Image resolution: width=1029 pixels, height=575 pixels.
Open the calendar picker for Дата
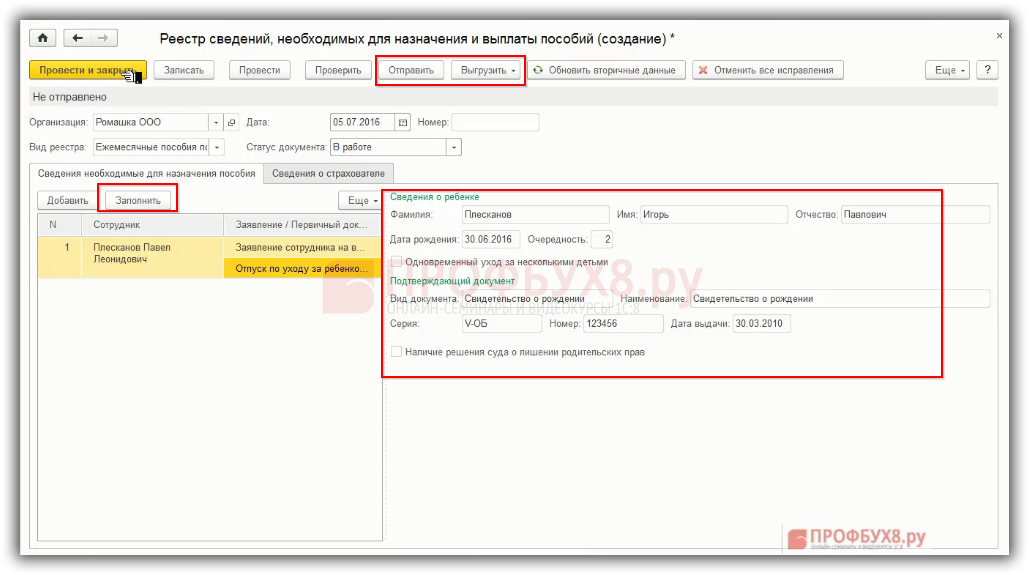click(x=403, y=122)
